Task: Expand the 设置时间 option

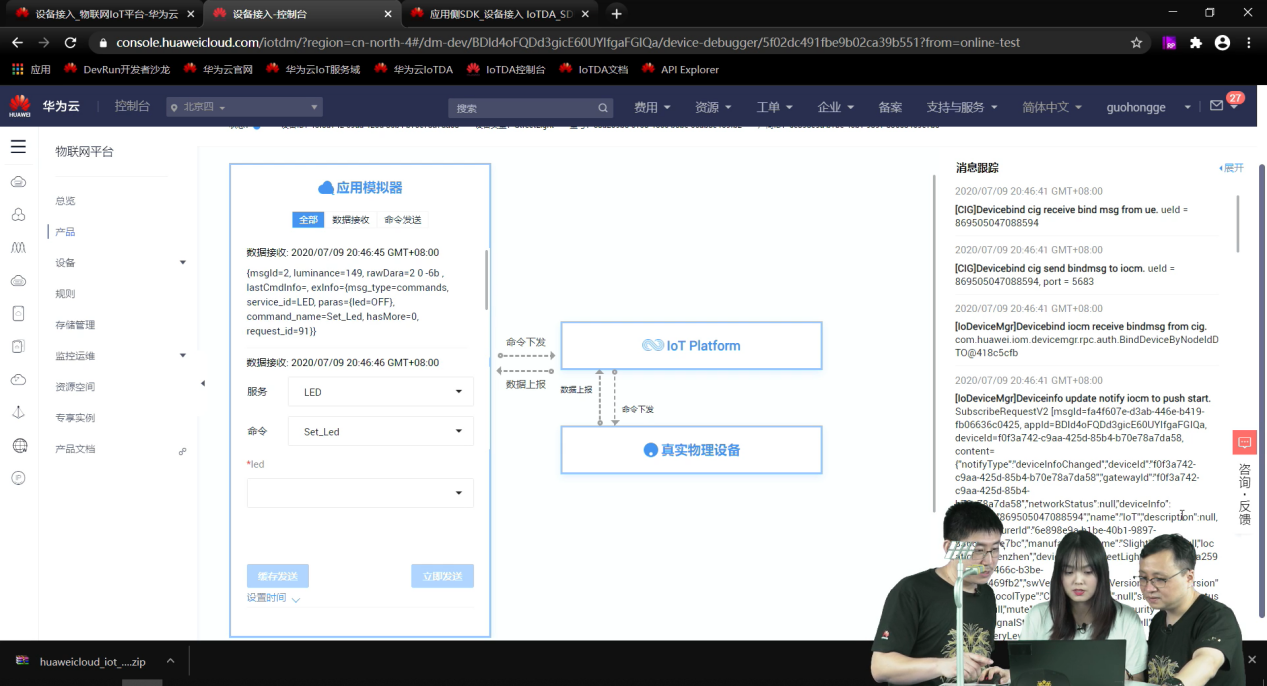Action: 273,598
